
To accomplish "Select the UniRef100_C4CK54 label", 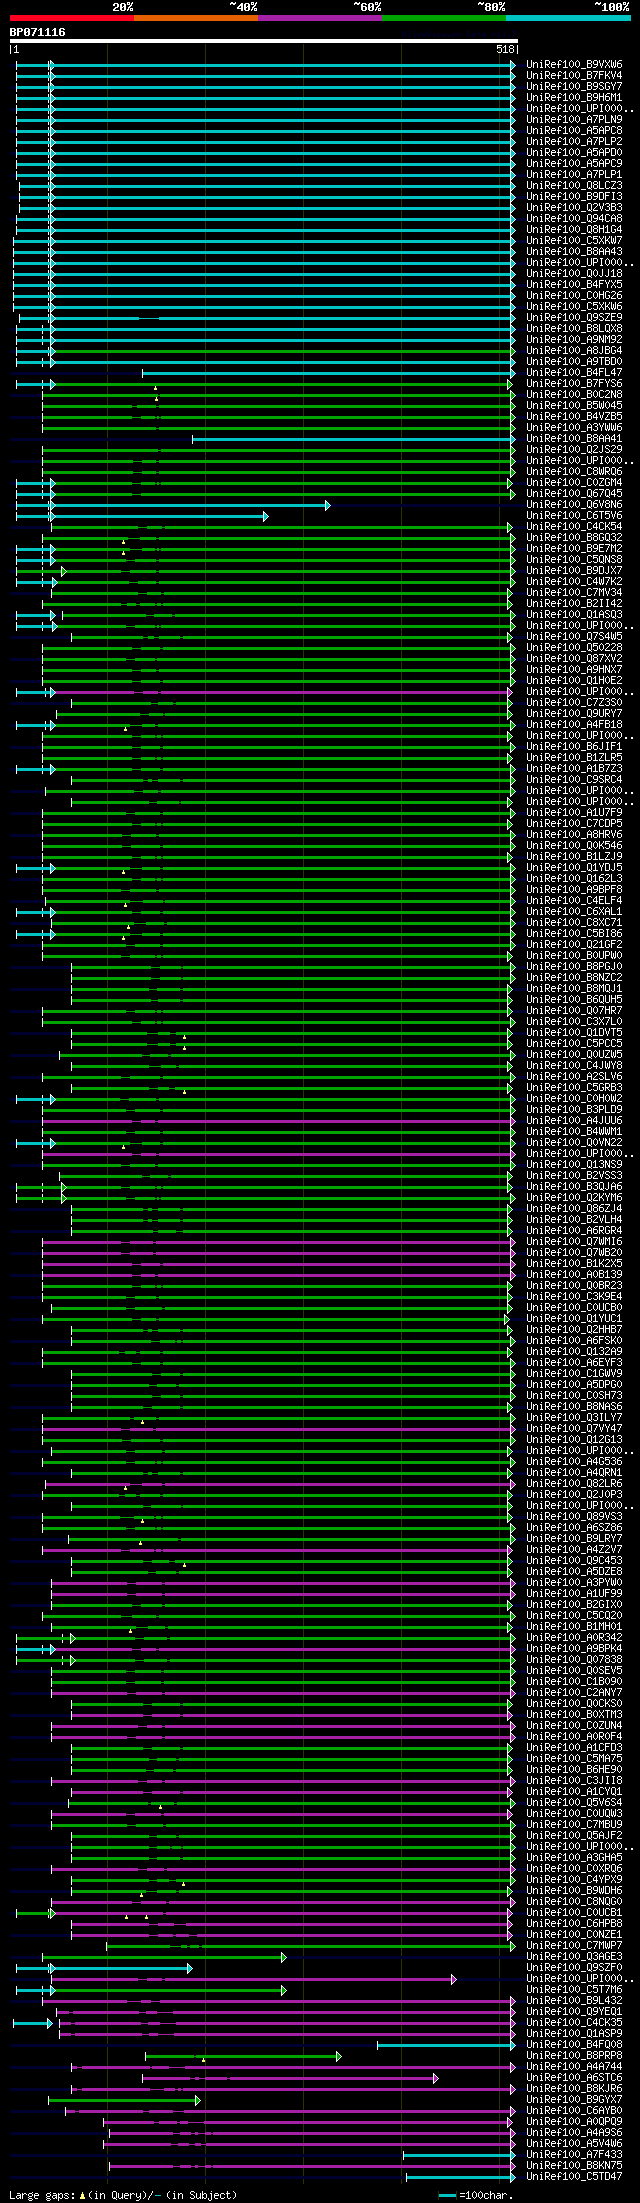I will tap(574, 527).
